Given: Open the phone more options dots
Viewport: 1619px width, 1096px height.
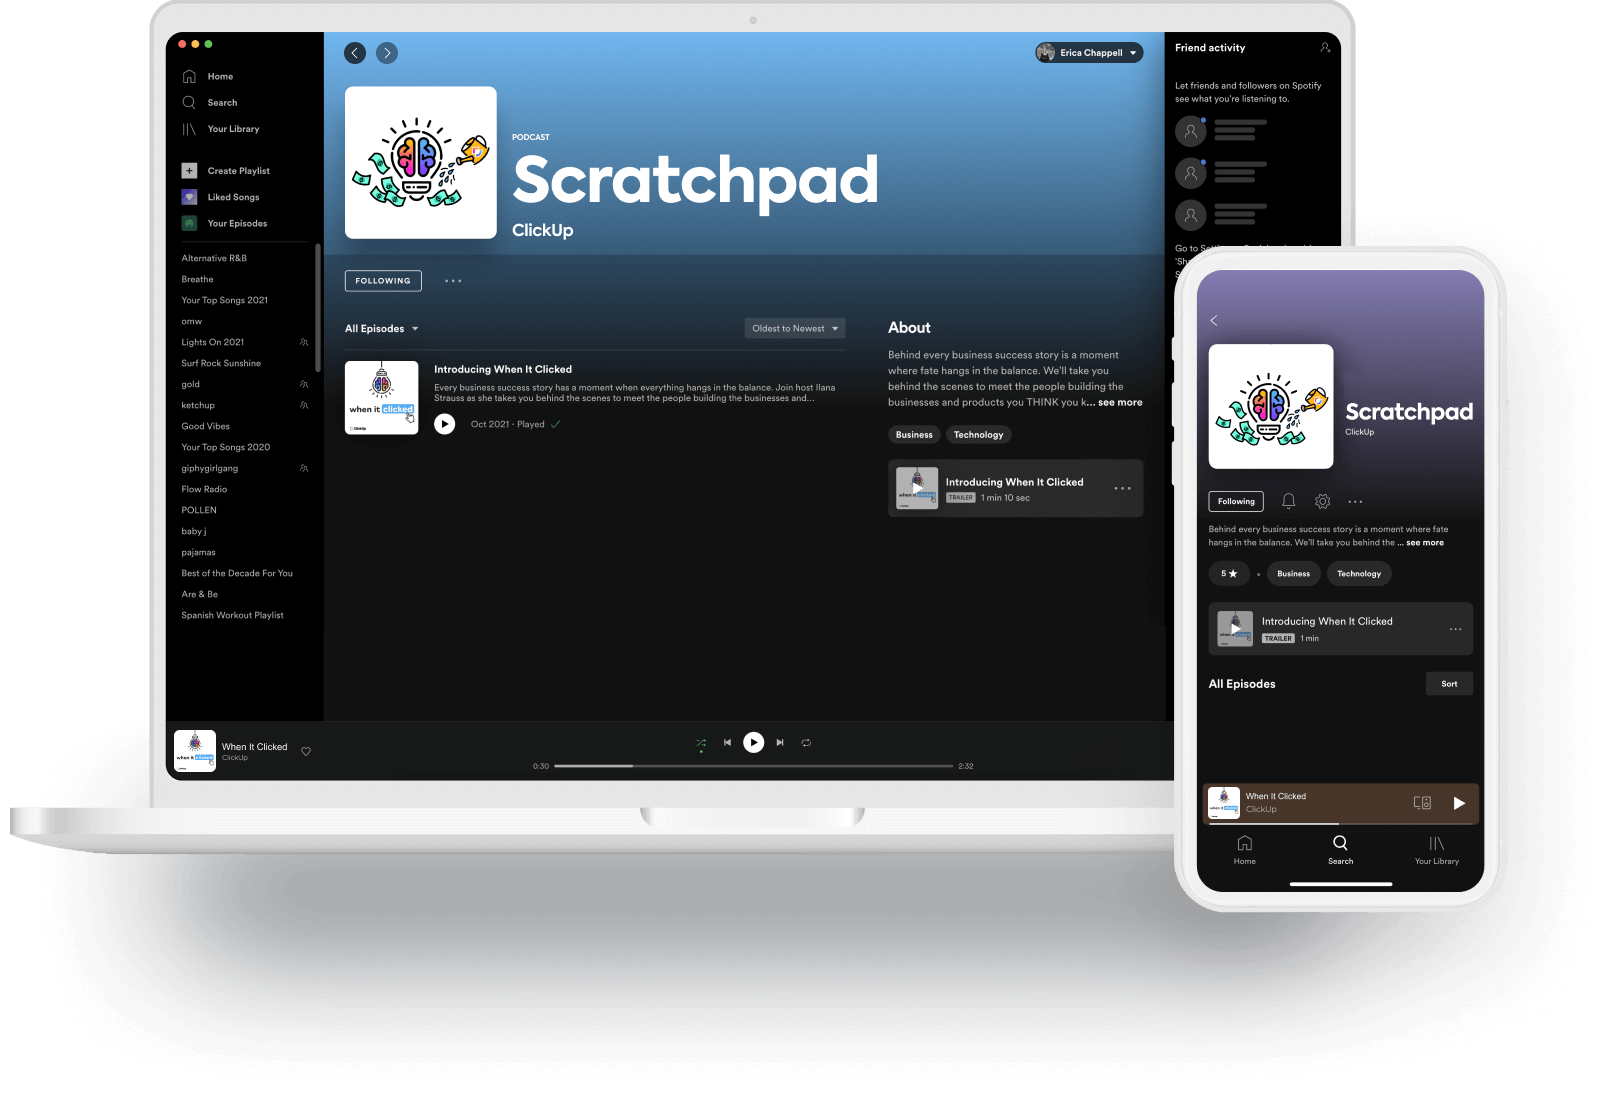Looking at the screenshot, I should click(x=1355, y=502).
